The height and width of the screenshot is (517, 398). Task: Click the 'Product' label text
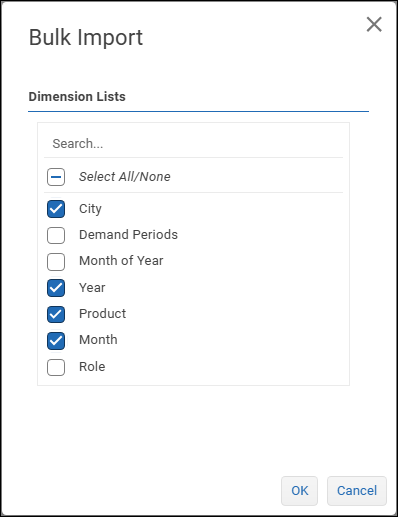[x=102, y=314]
